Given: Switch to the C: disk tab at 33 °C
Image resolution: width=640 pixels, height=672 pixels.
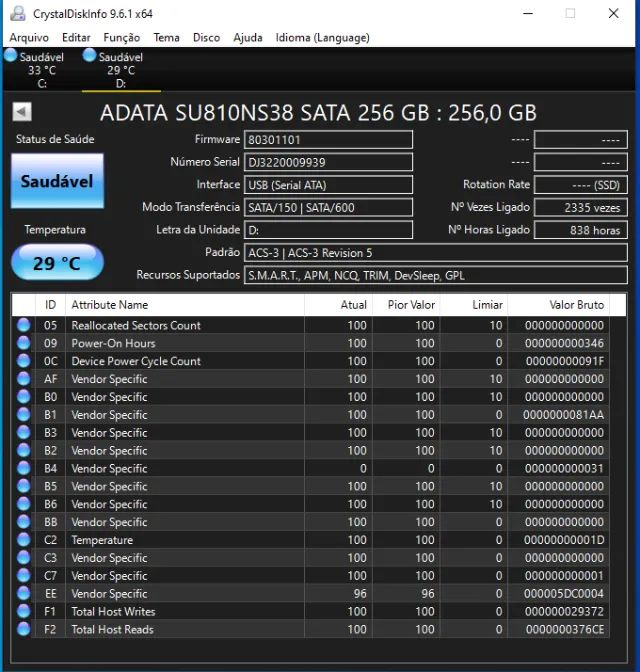Looking at the screenshot, I should coord(42,69).
